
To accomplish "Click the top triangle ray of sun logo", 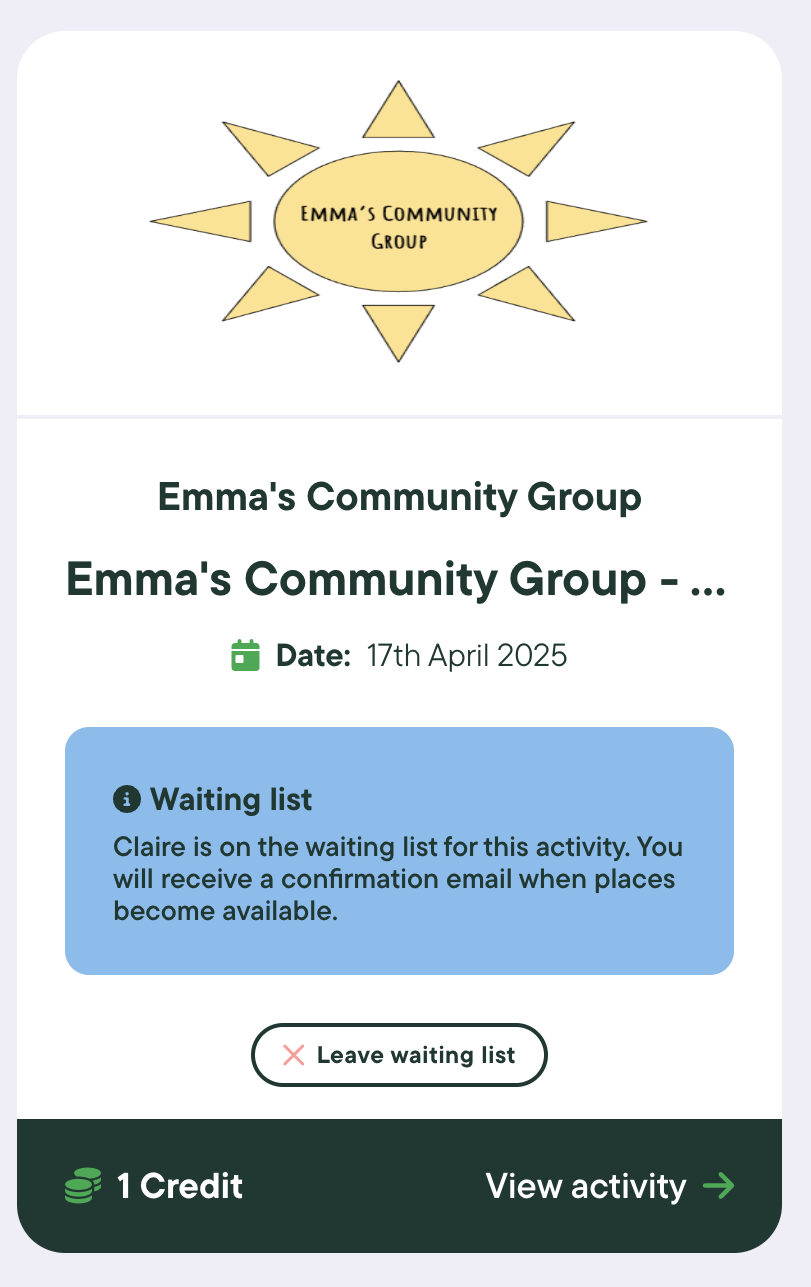I will (398, 112).
